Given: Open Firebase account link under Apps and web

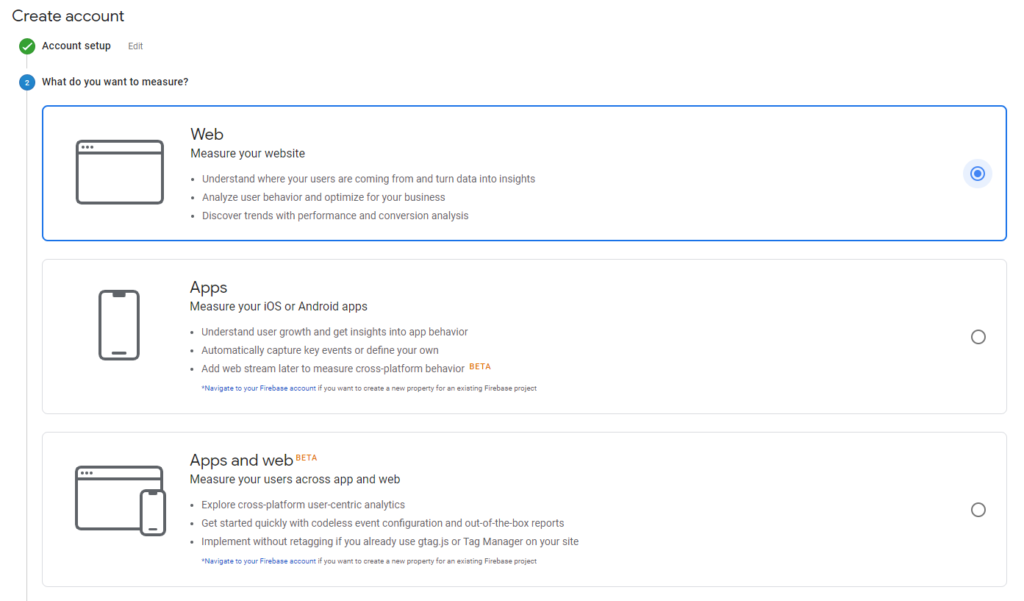Looking at the screenshot, I should tap(260, 561).
